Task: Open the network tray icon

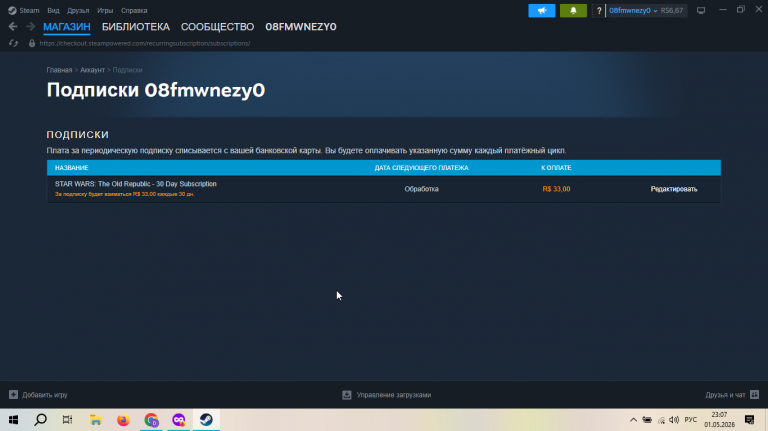Action: point(661,420)
